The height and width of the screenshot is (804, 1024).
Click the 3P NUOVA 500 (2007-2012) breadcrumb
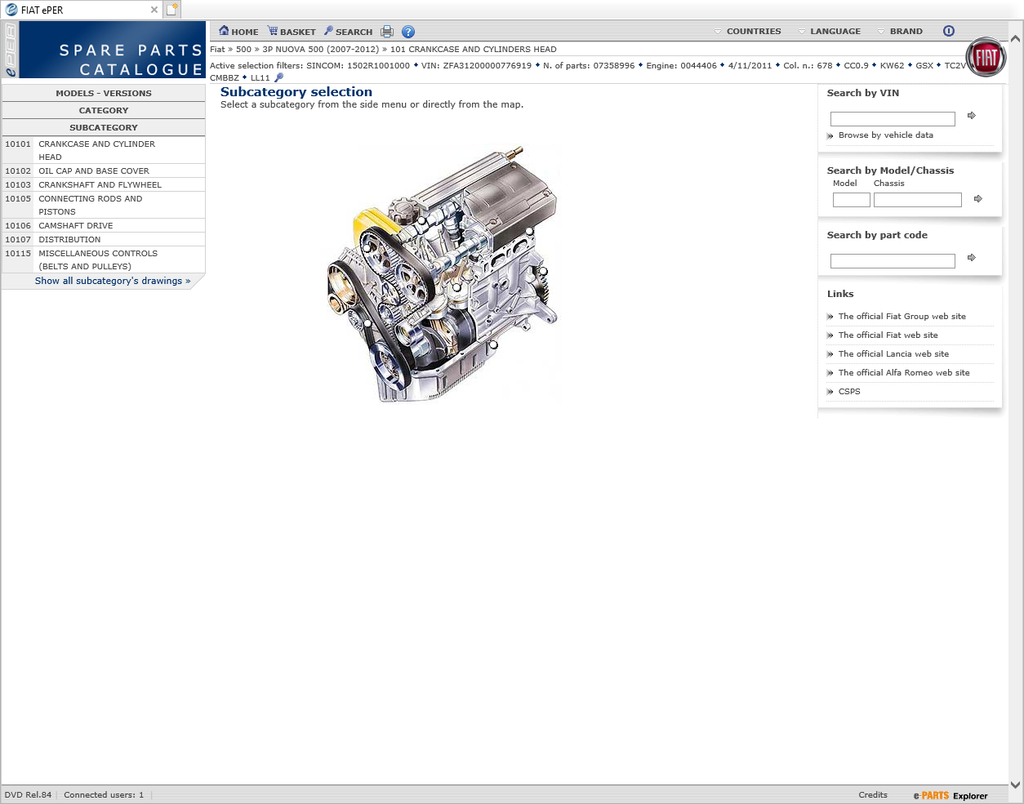click(x=321, y=49)
